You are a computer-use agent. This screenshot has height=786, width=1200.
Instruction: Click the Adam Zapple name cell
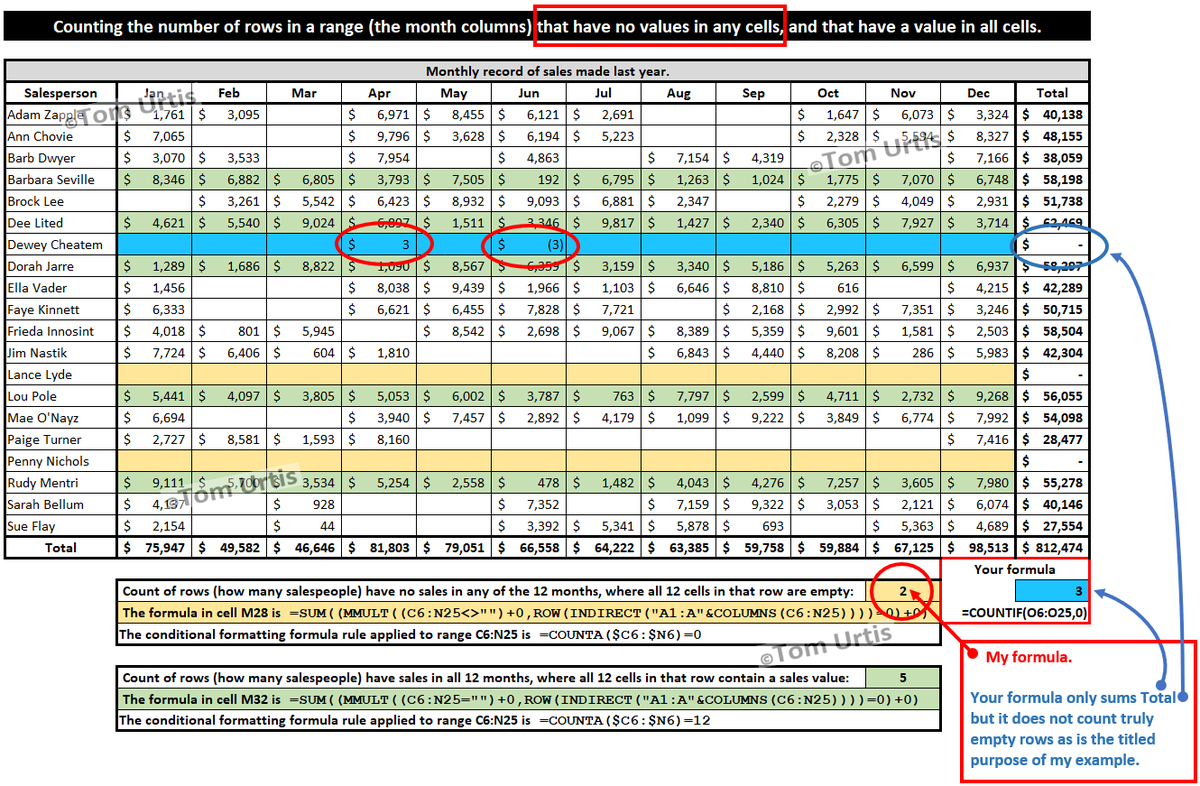click(x=61, y=115)
